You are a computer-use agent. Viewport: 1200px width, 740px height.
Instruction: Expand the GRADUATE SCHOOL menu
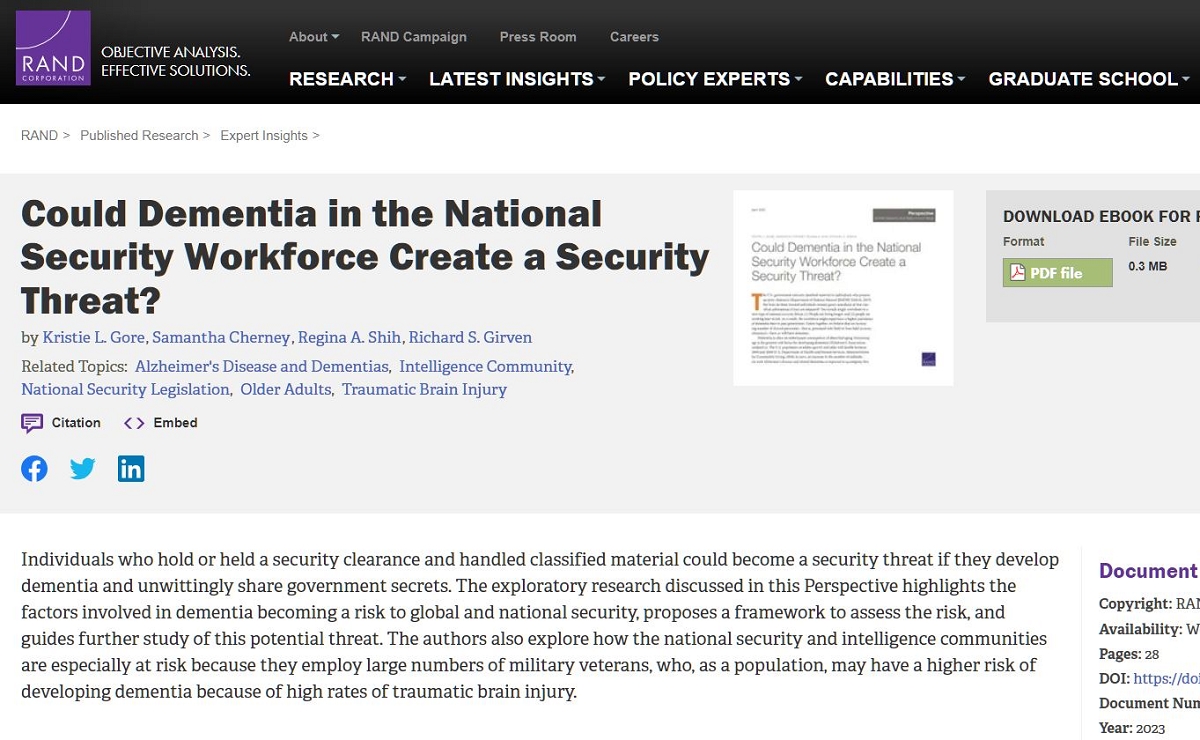[x=1089, y=79]
